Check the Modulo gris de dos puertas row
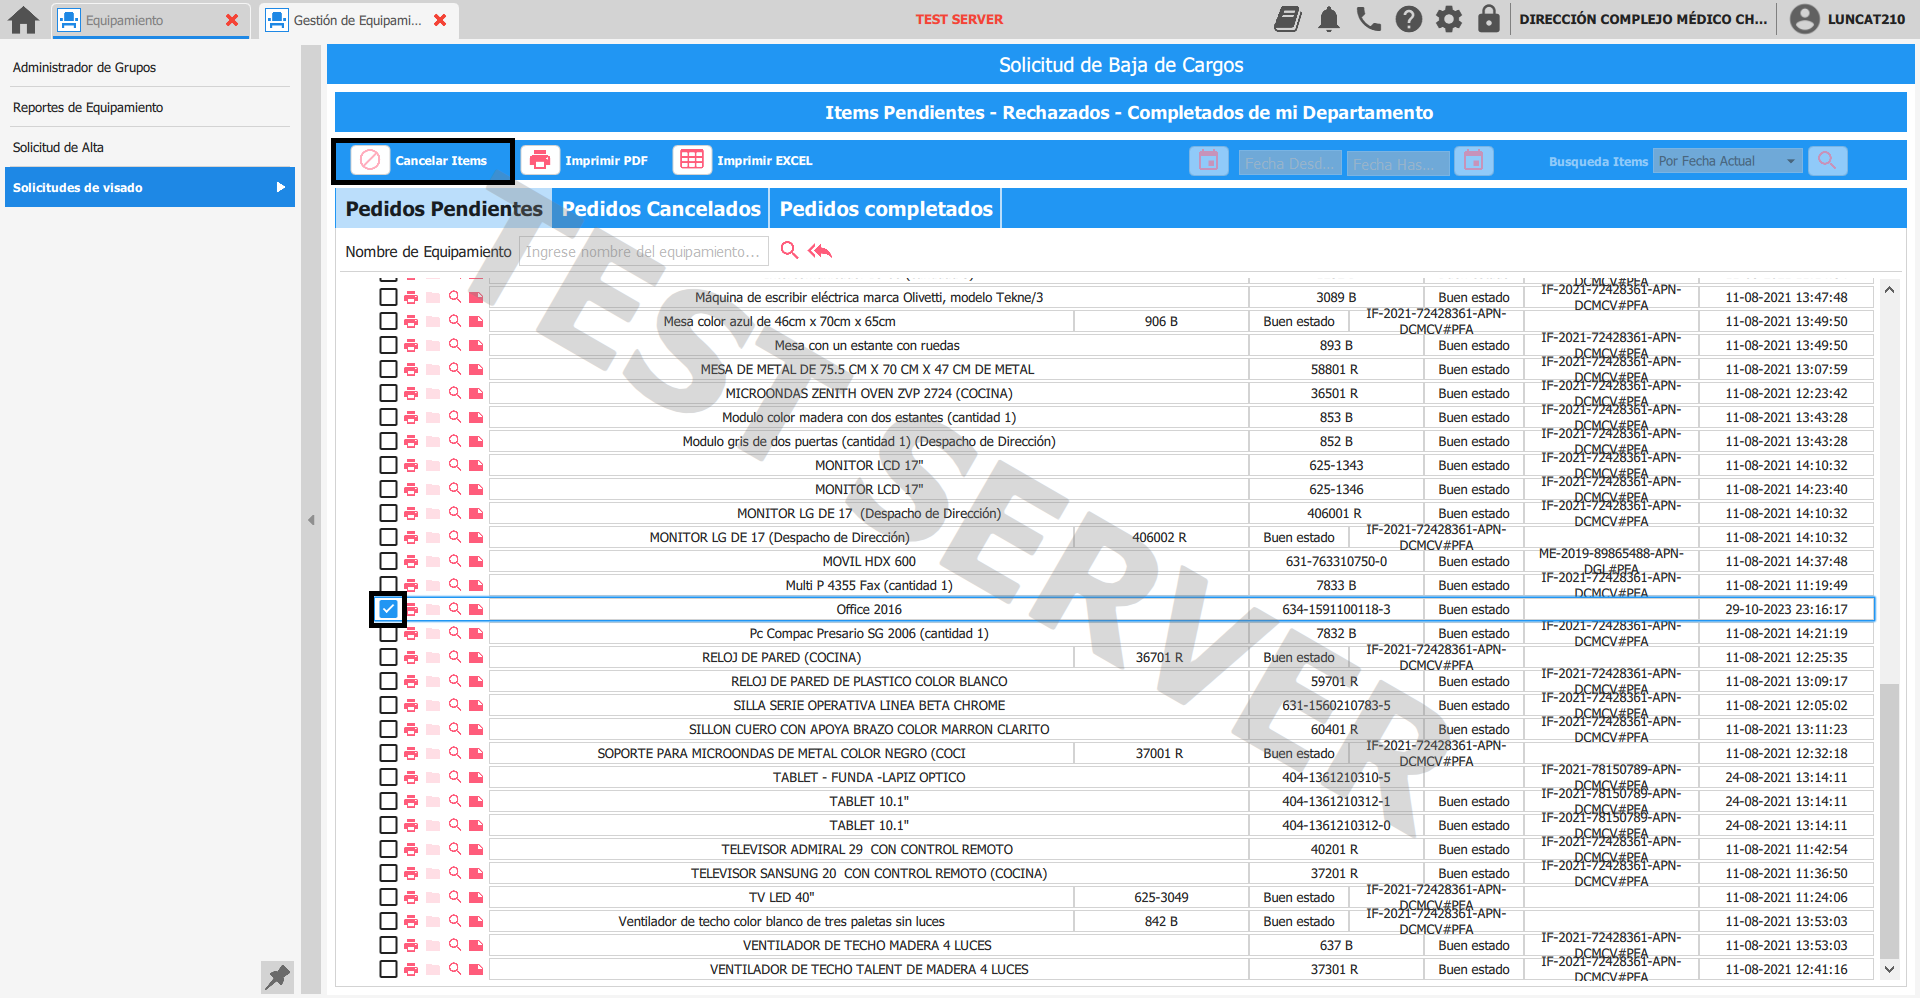Image resolution: width=1920 pixels, height=998 pixels. (388, 441)
